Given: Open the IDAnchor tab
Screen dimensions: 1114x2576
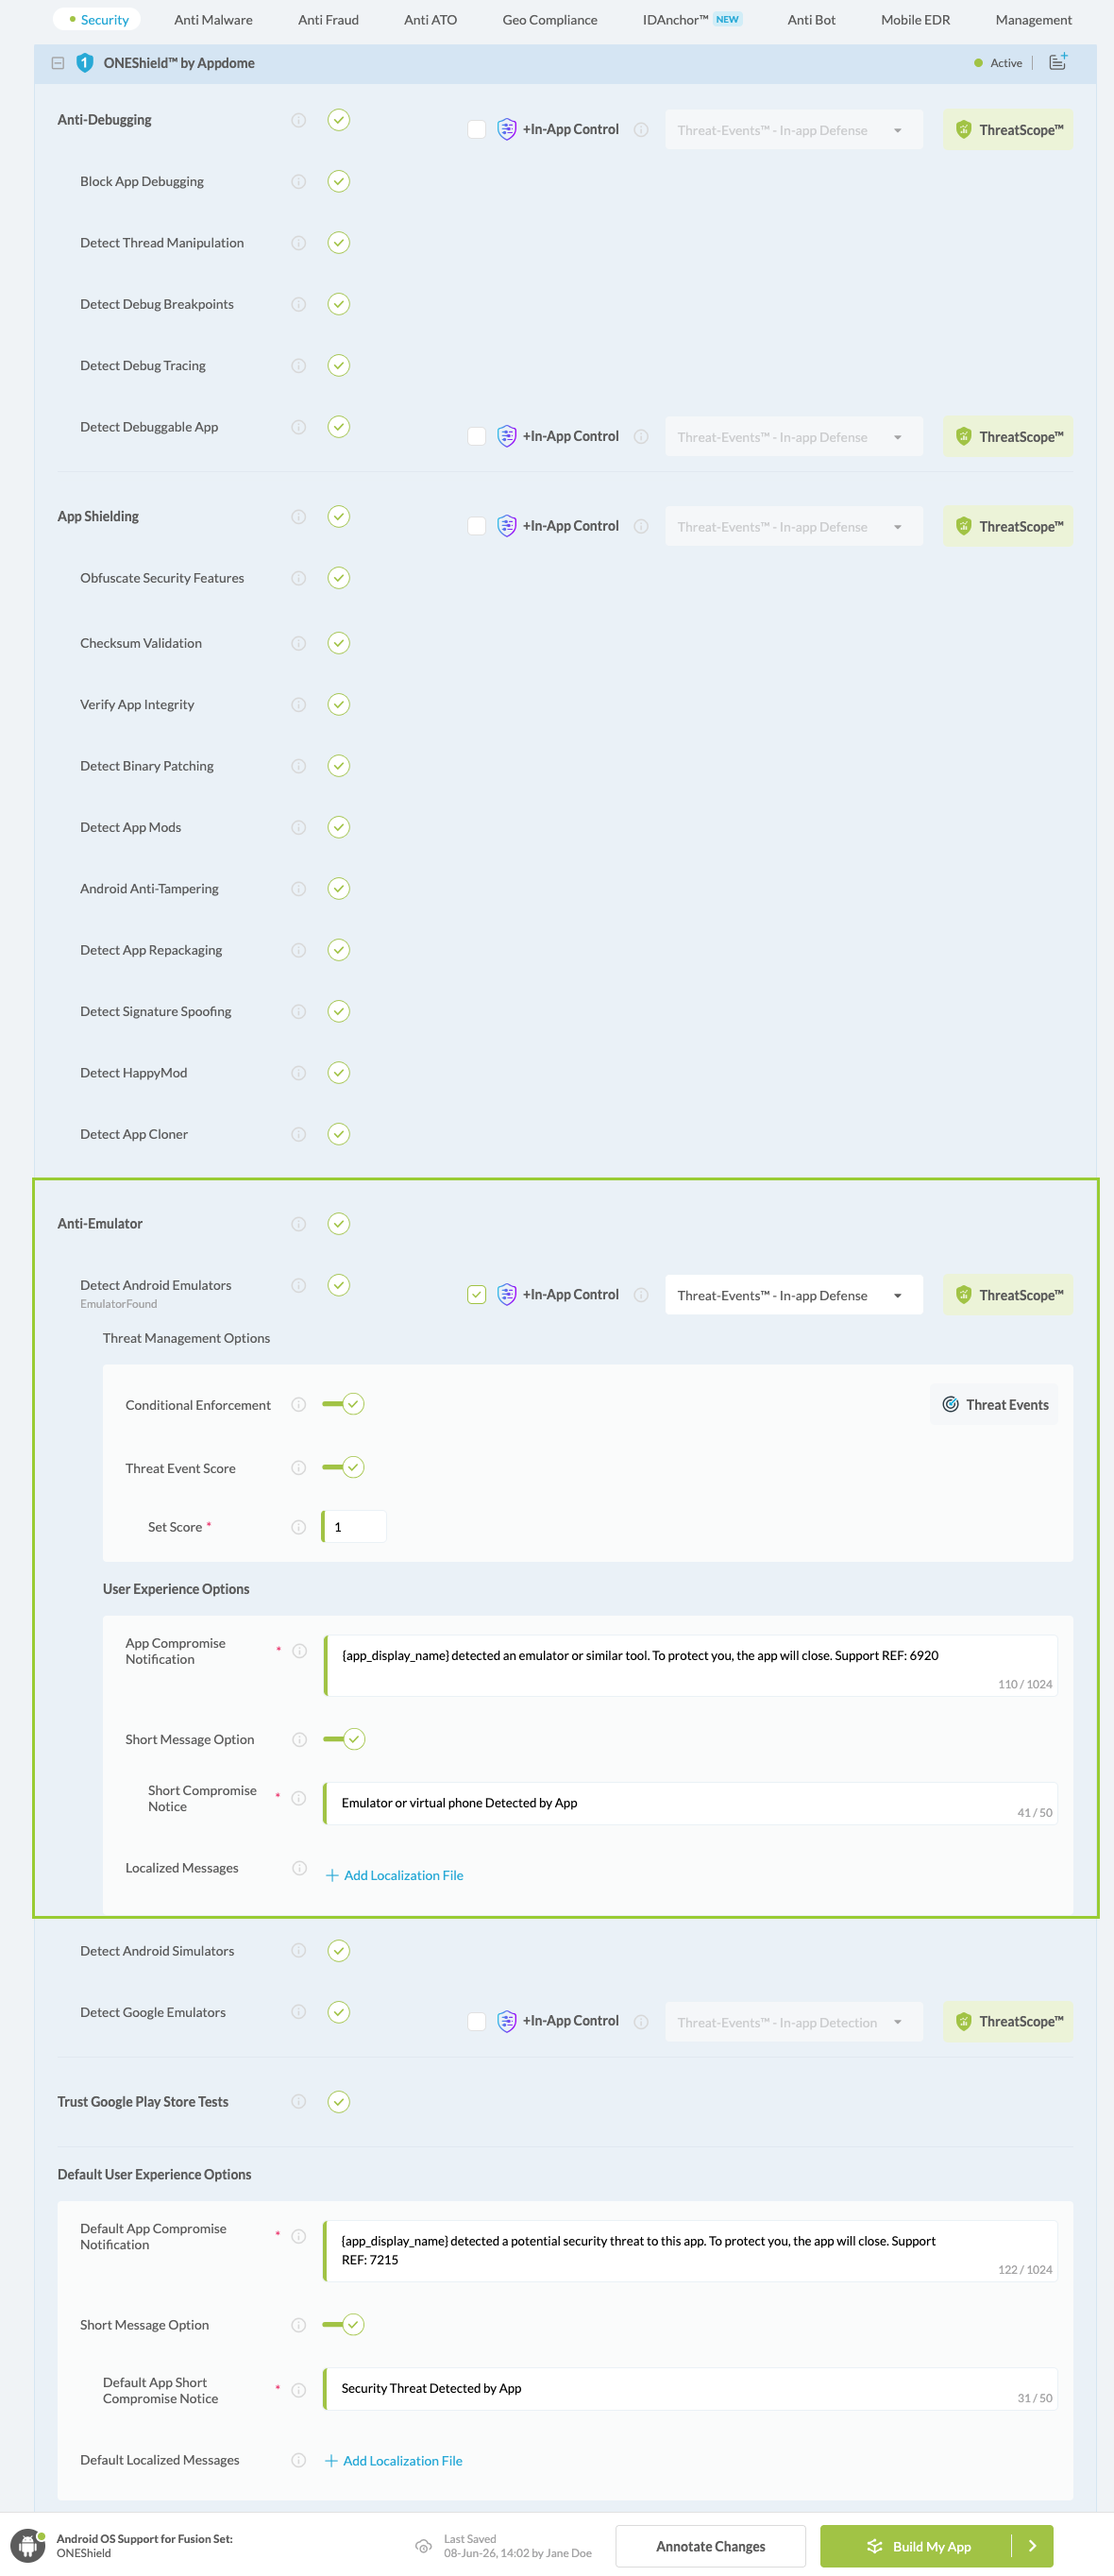Looking at the screenshot, I should [x=692, y=20].
